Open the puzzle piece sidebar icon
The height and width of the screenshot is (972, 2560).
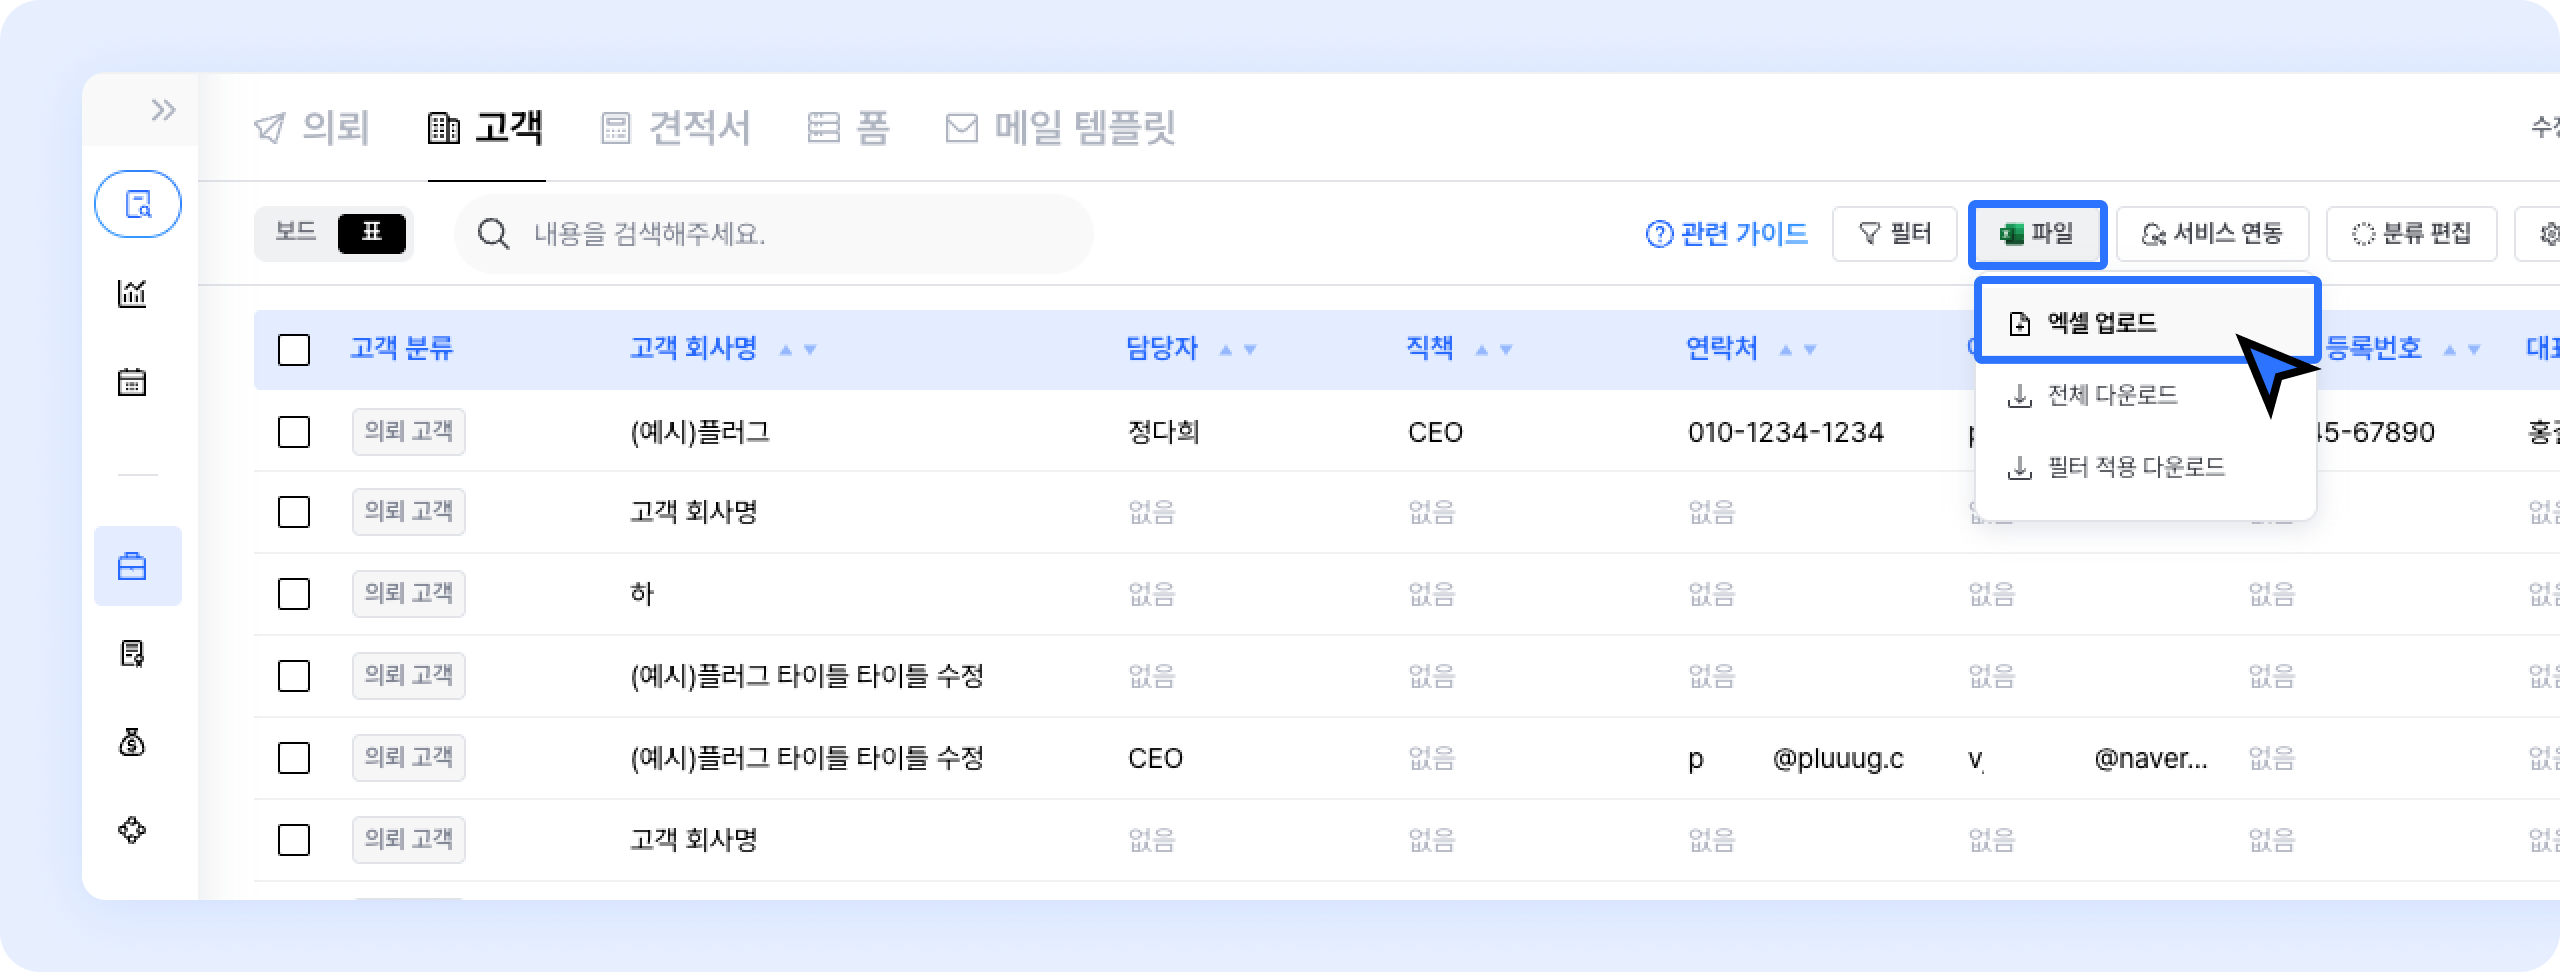tap(133, 830)
